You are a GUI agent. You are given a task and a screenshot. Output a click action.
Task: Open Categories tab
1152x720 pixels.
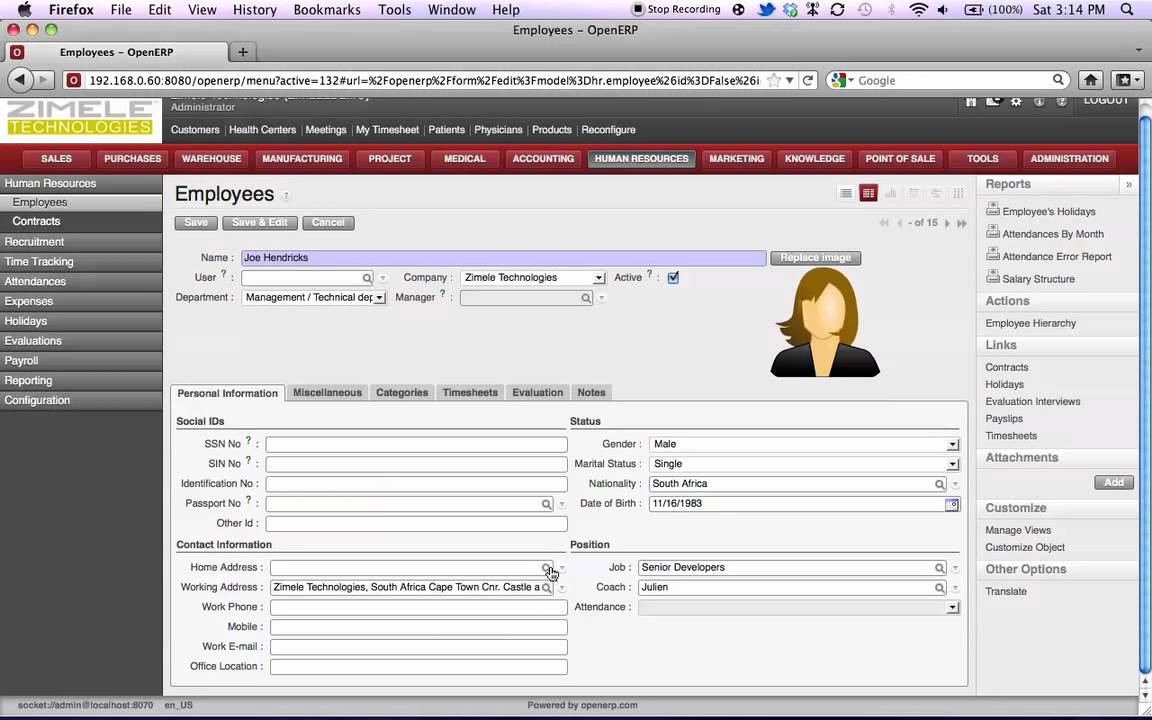click(402, 392)
